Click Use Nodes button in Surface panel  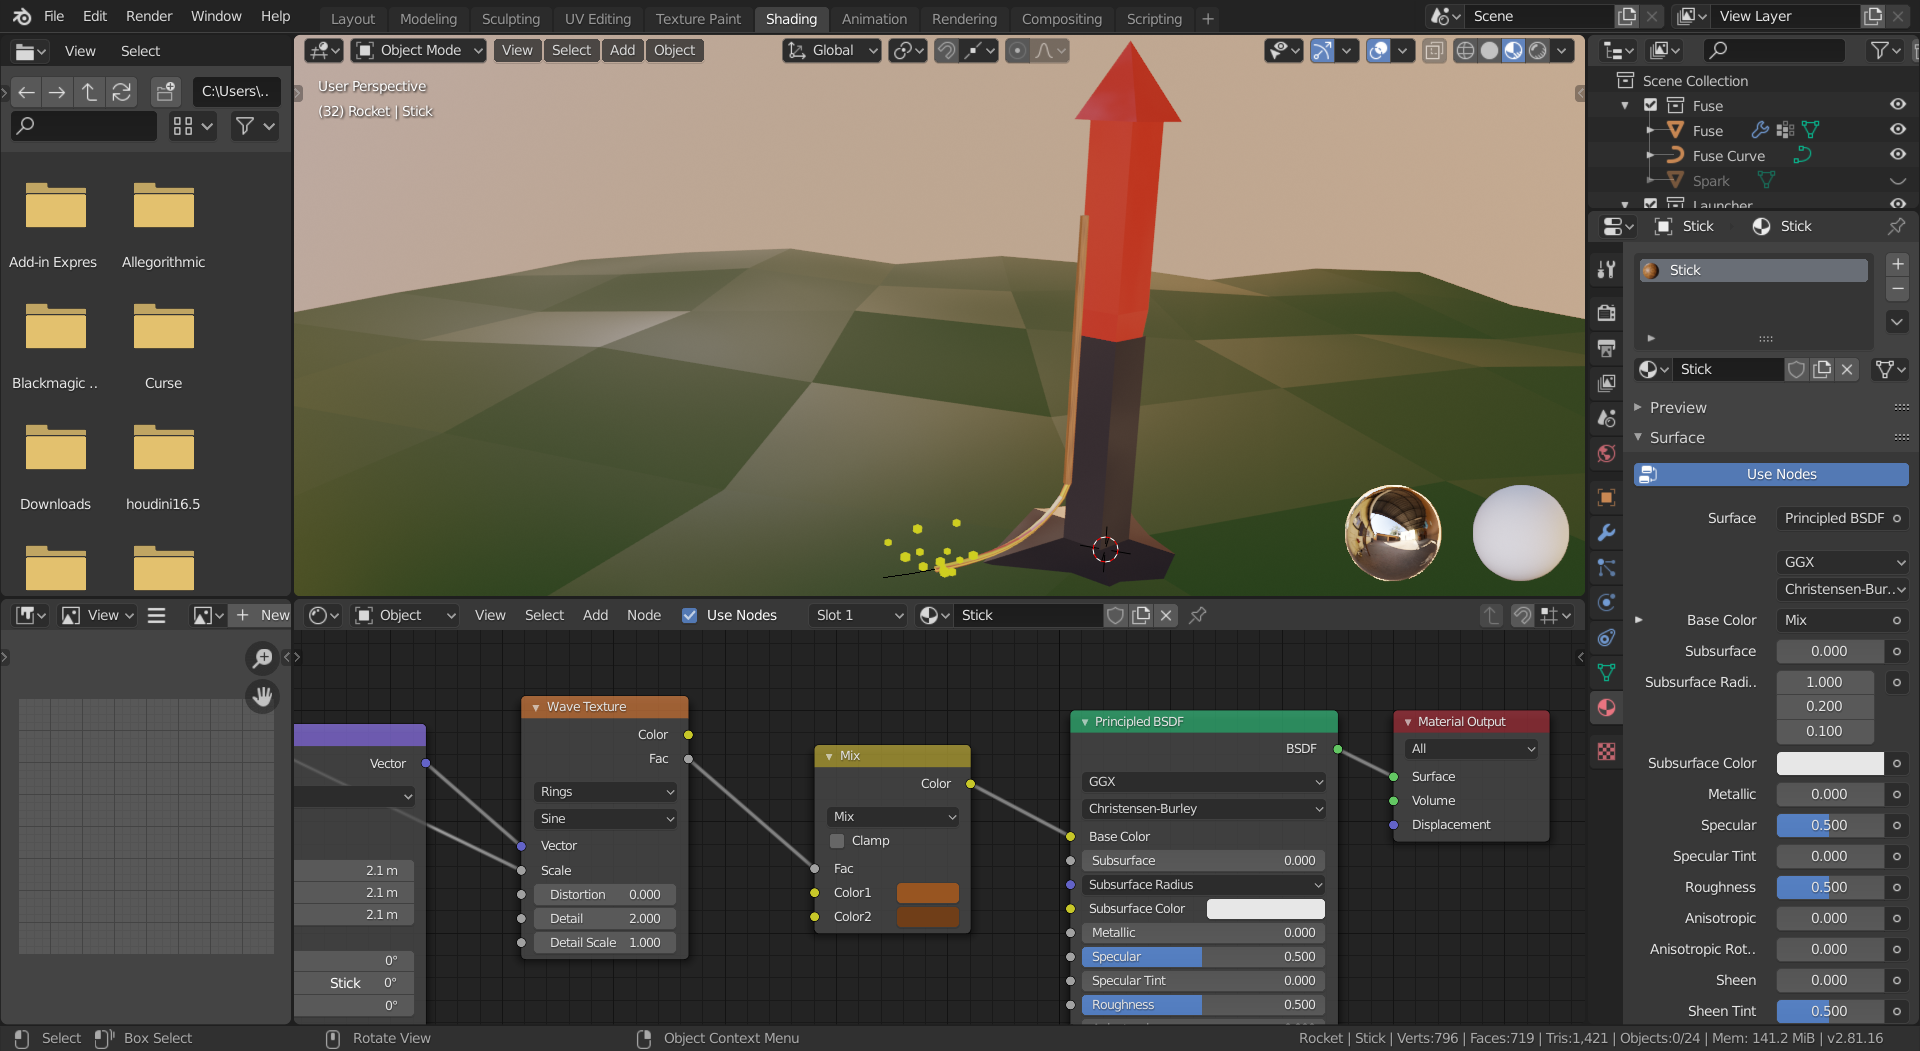click(x=1771, y=474)
